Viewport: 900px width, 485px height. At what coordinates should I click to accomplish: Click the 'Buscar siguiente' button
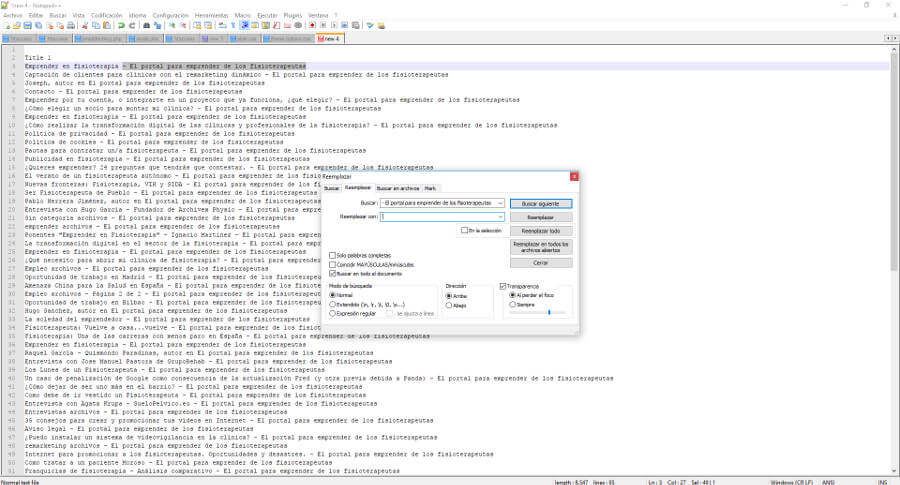coord(541,204)
